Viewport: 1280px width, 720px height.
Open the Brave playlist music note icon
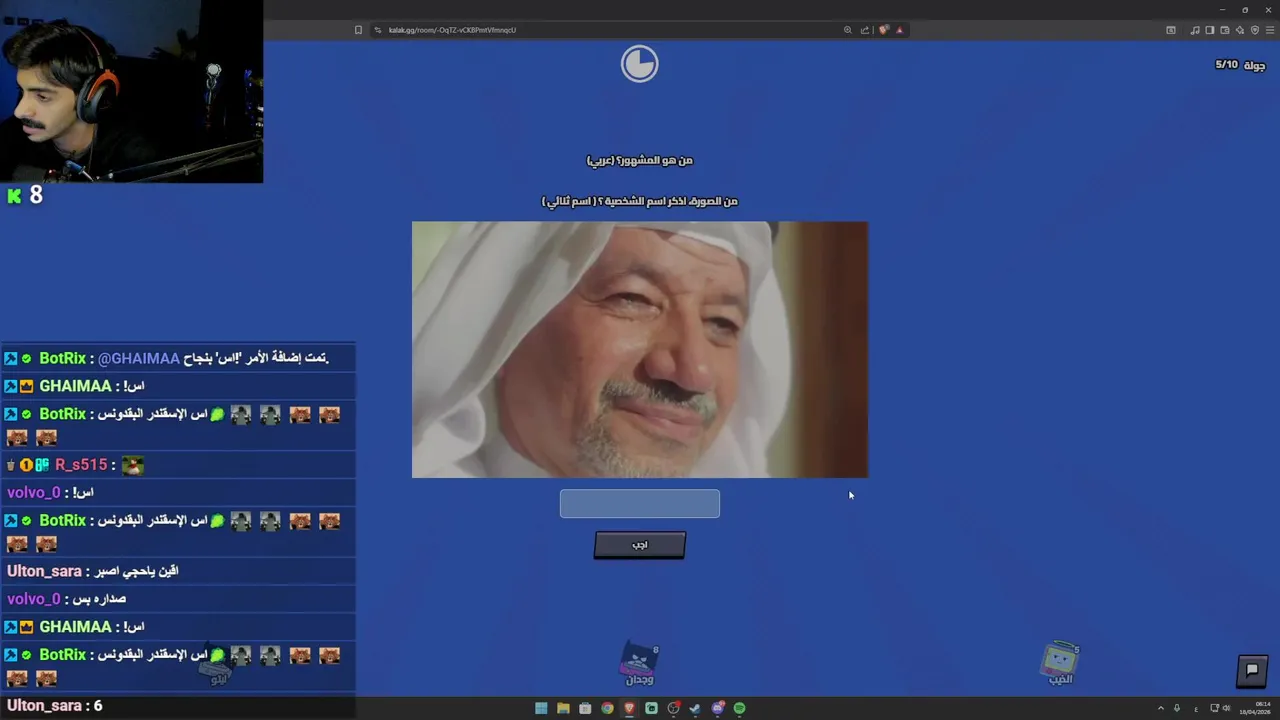(x=1195, y=30)
